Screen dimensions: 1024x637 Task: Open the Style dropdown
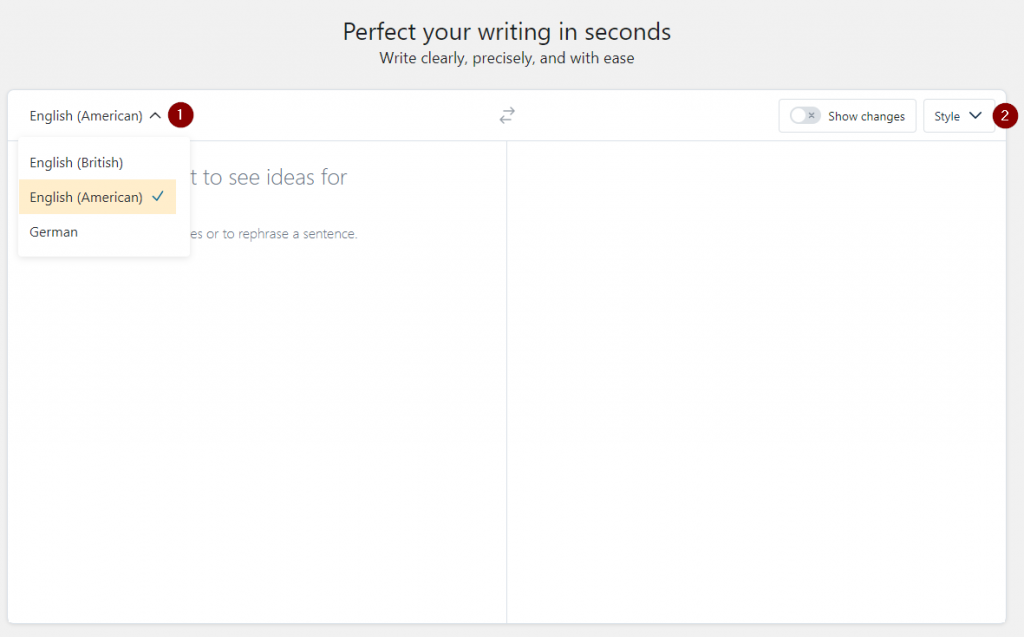coord(957,116)
